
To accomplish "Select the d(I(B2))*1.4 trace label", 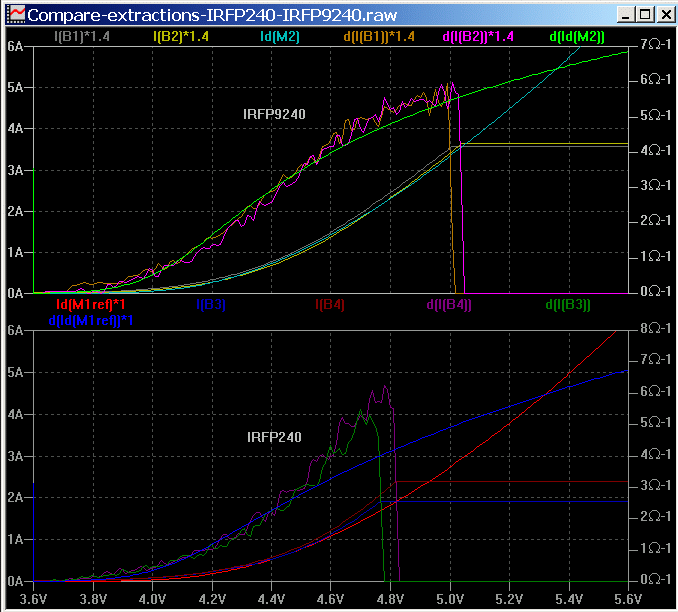I will [x=478, y=36].
